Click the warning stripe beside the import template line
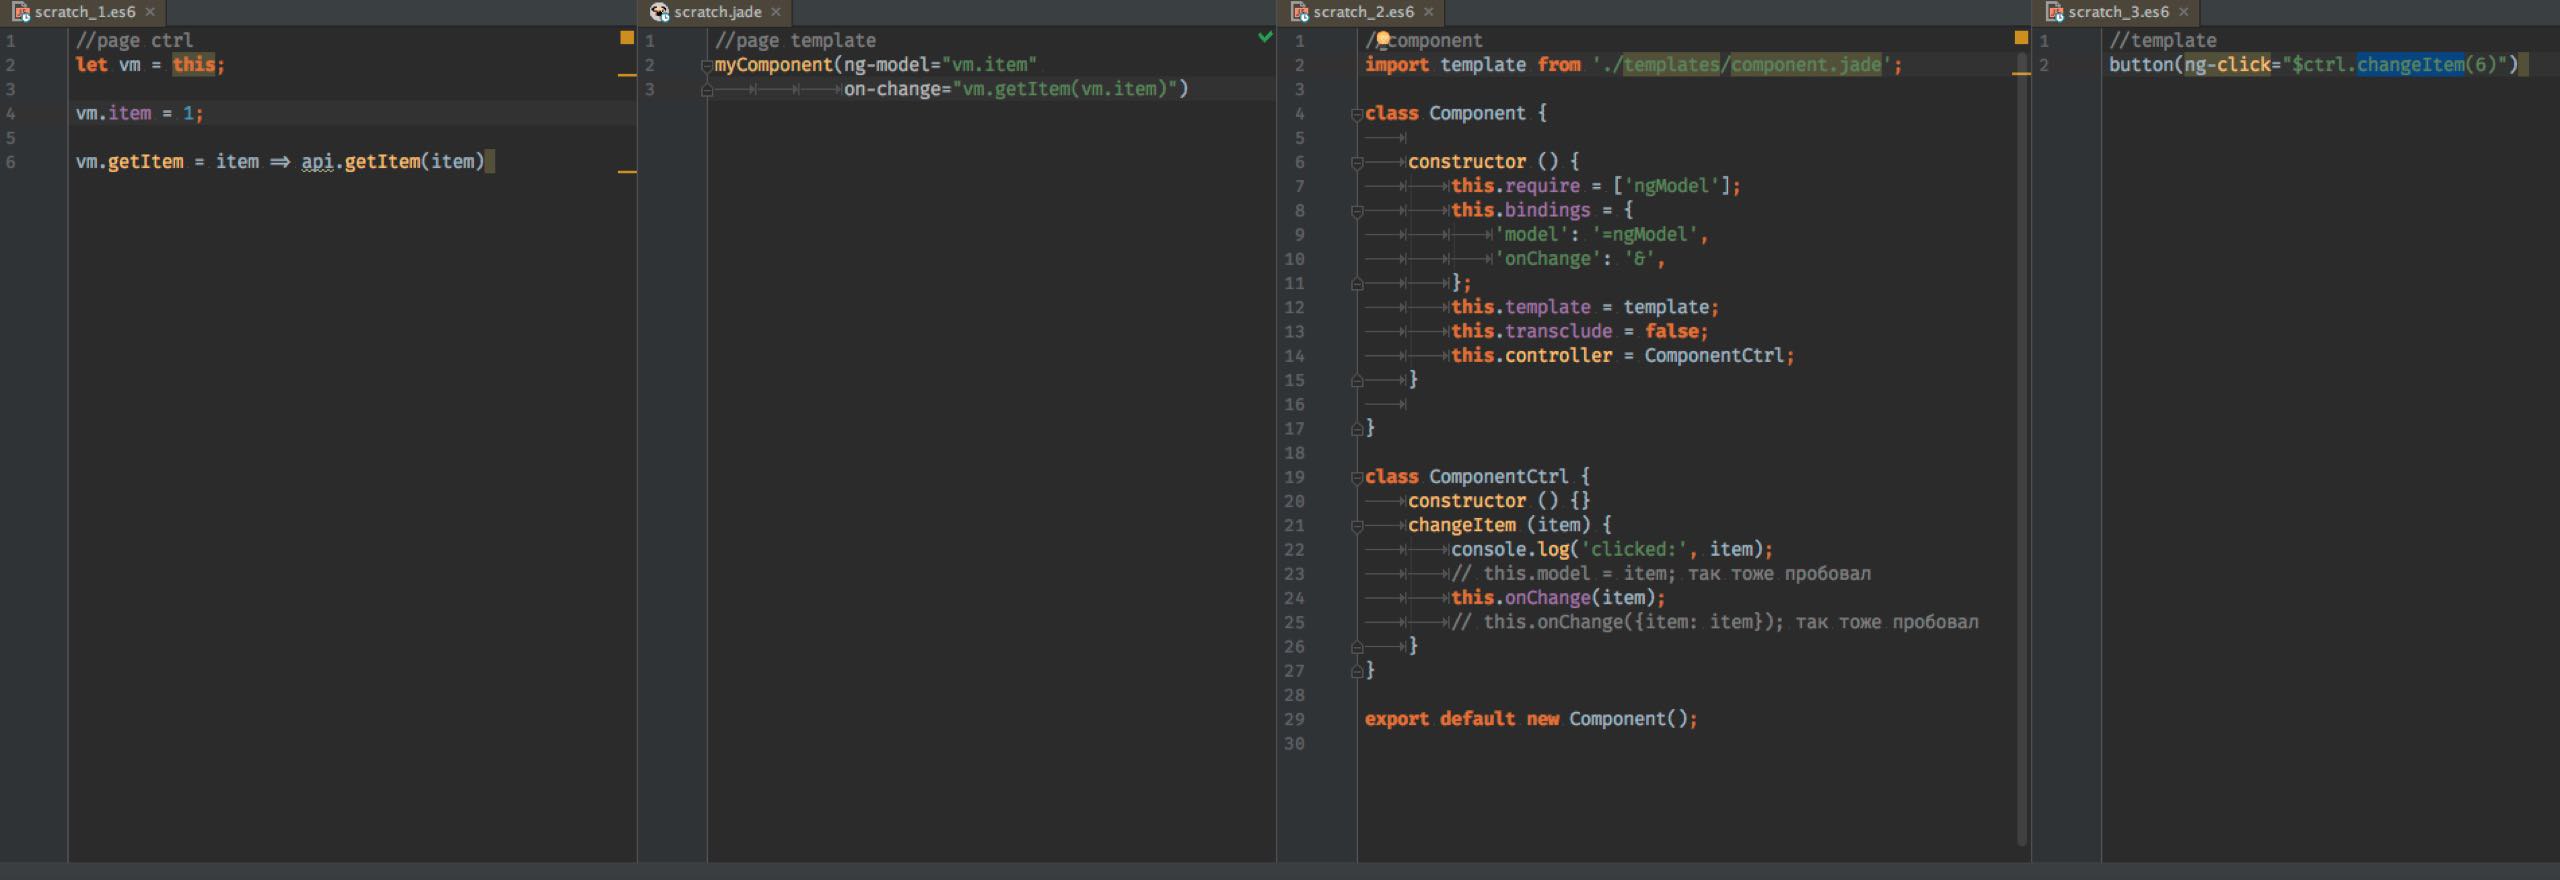The width and height of the screenshot is (2560, 880). pyautogui.click(x=2021, y=74)
